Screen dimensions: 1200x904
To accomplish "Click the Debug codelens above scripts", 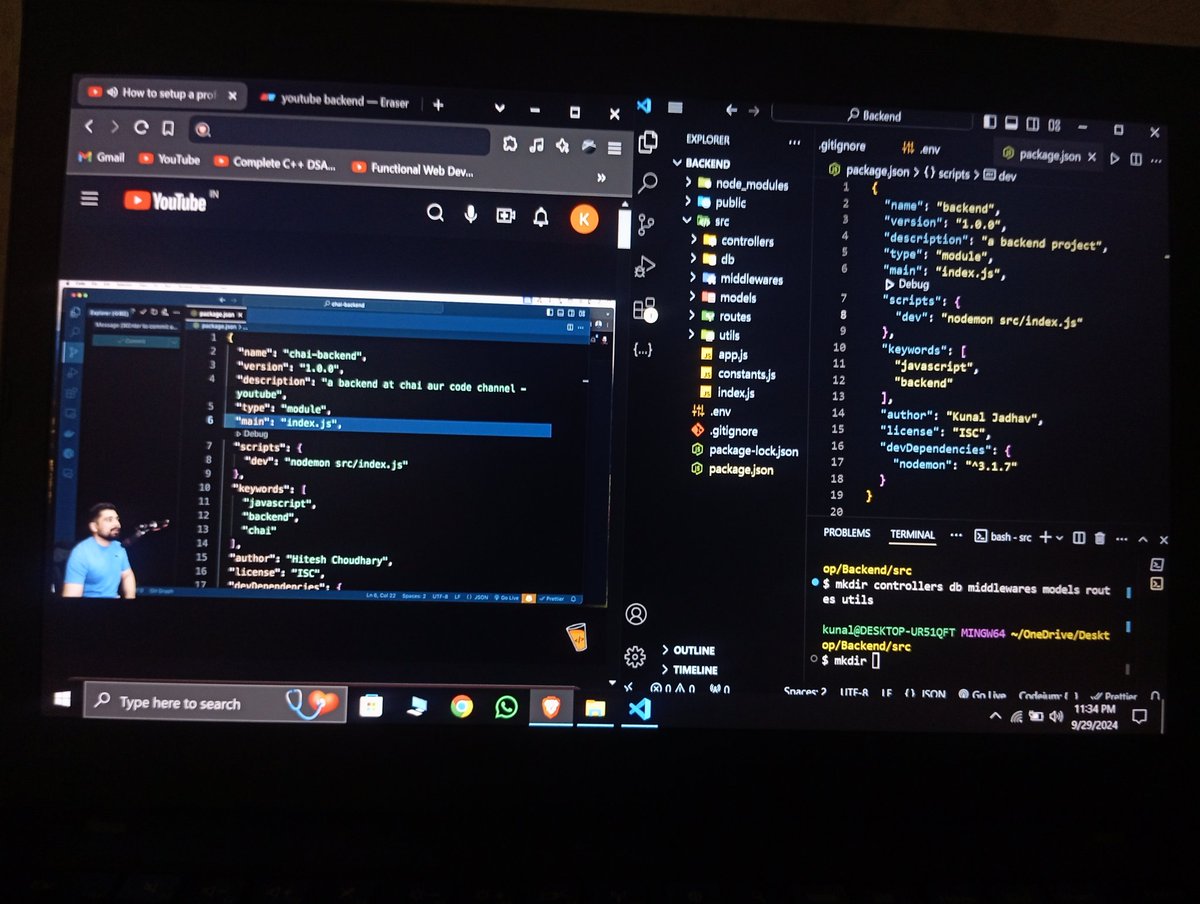I will [907, 284].
